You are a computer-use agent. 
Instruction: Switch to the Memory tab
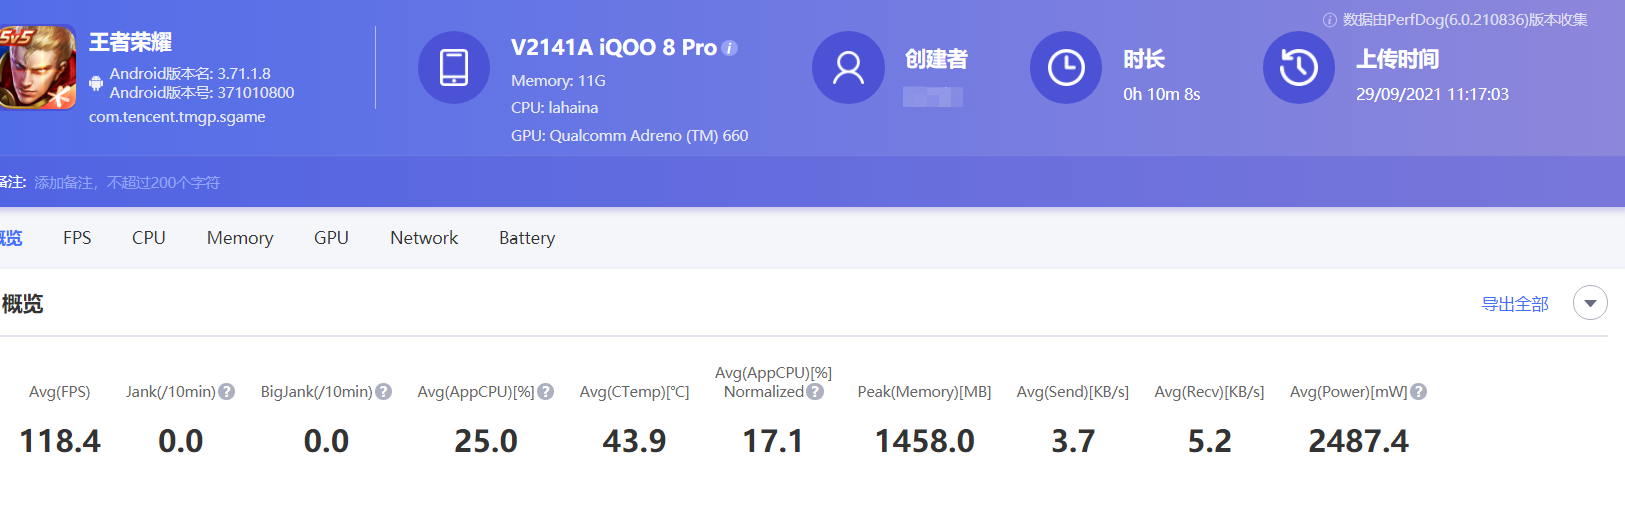click(x=240, y=238)
